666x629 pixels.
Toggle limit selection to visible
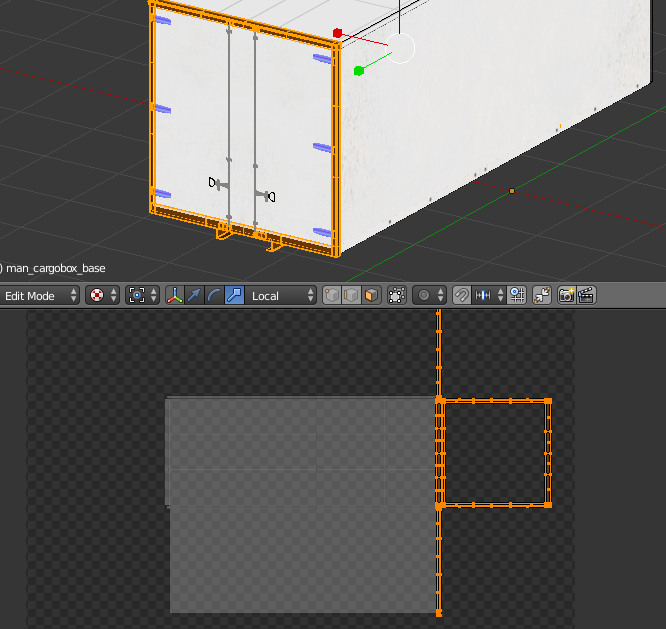click(397, 295)
